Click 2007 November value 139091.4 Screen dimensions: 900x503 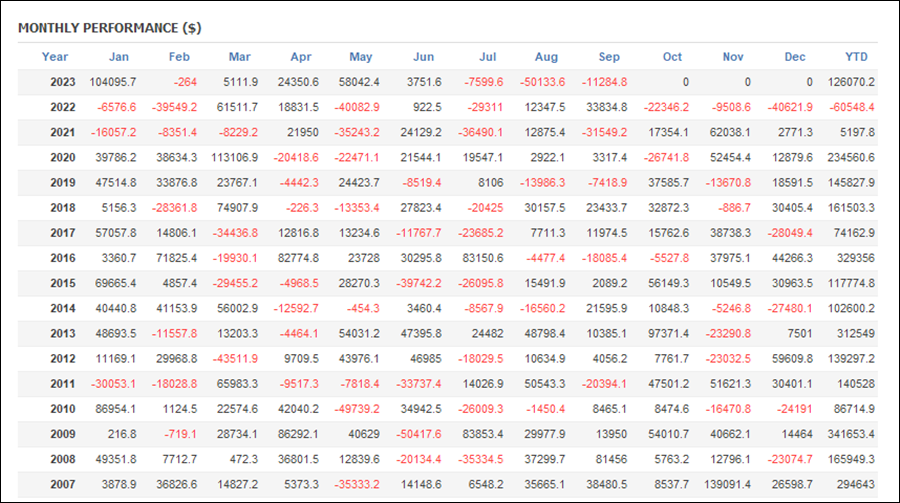click(727, 485)
